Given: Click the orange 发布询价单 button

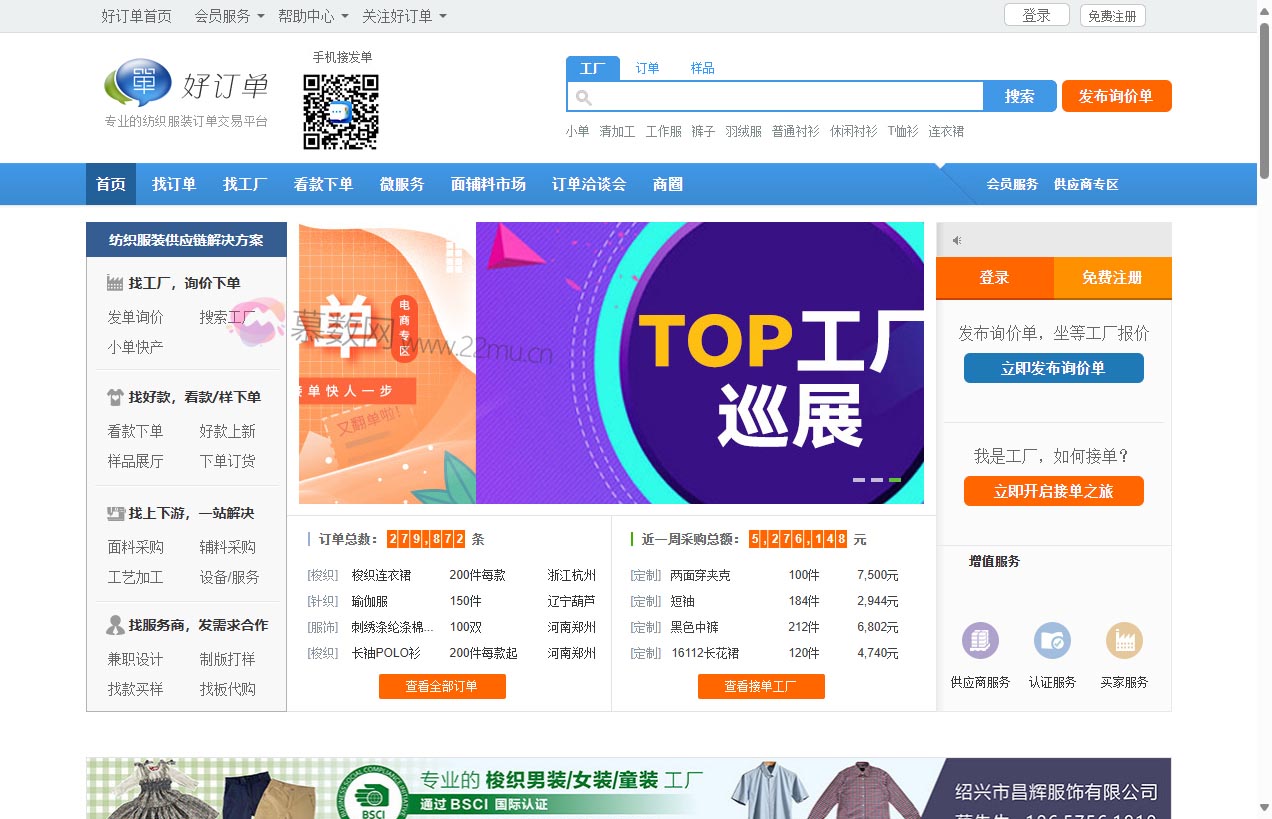Looking at the screenshot, I should [x=1116, y=96].
